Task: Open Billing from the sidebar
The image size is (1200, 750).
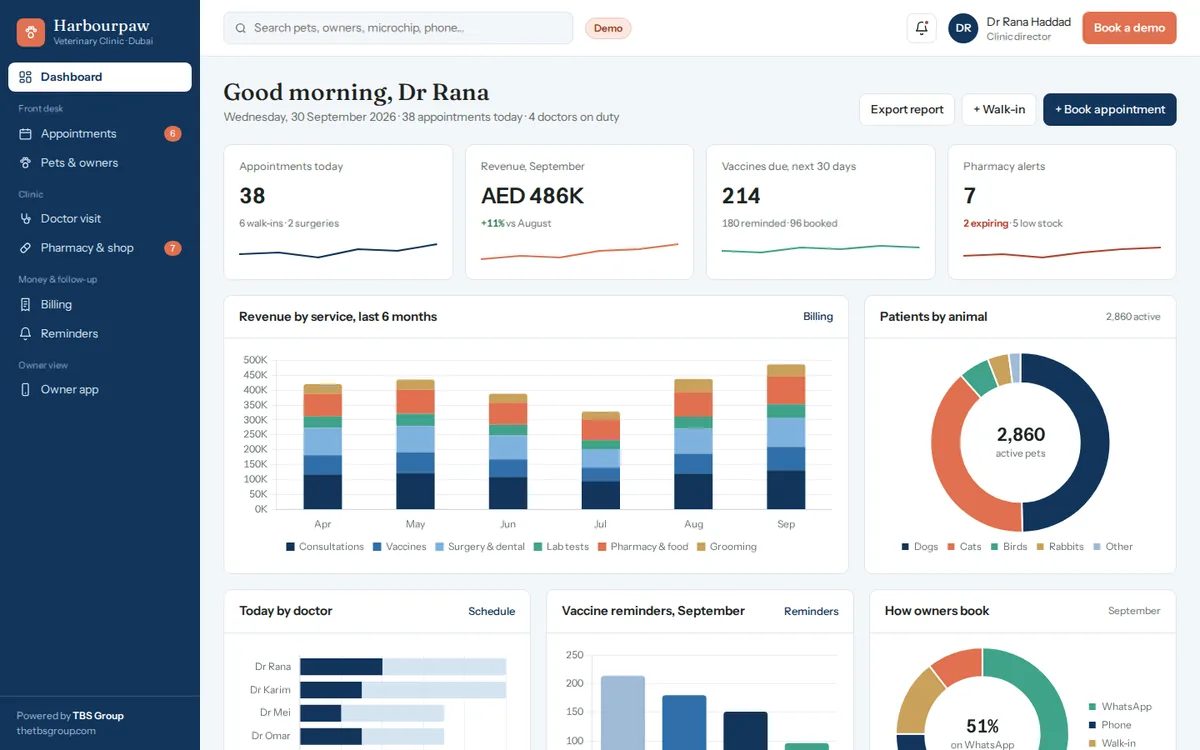Action: coord(100,305)
